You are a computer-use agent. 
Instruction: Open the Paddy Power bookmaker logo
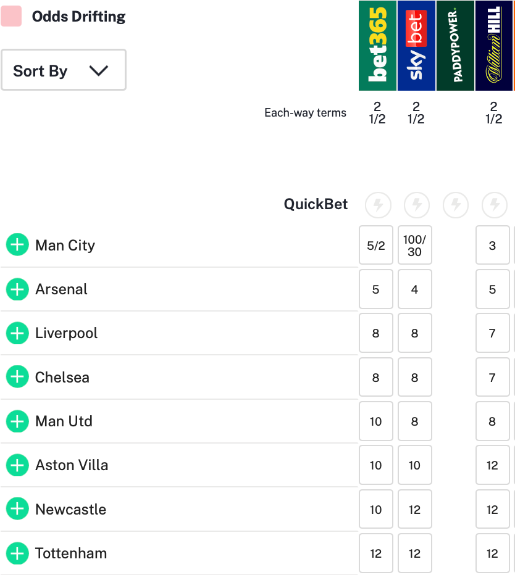pos(455,45)
